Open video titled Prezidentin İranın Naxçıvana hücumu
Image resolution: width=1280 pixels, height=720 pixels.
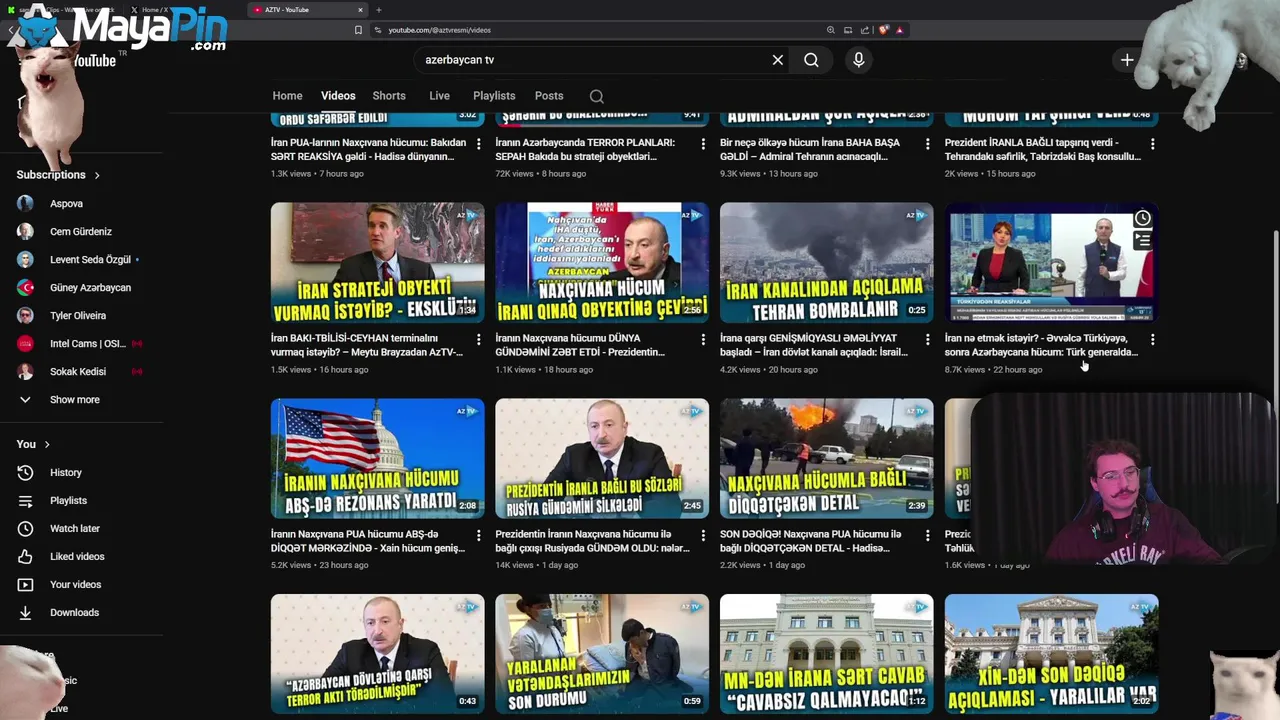tap(592, 541)
